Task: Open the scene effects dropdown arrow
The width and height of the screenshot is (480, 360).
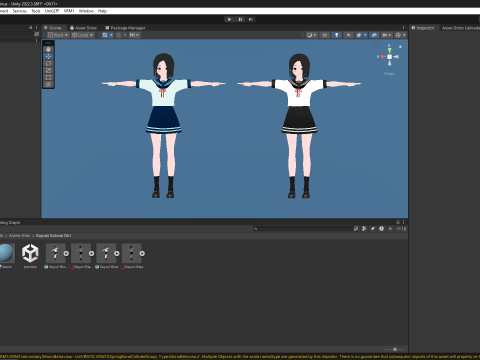Action: [x=366, y=35]
